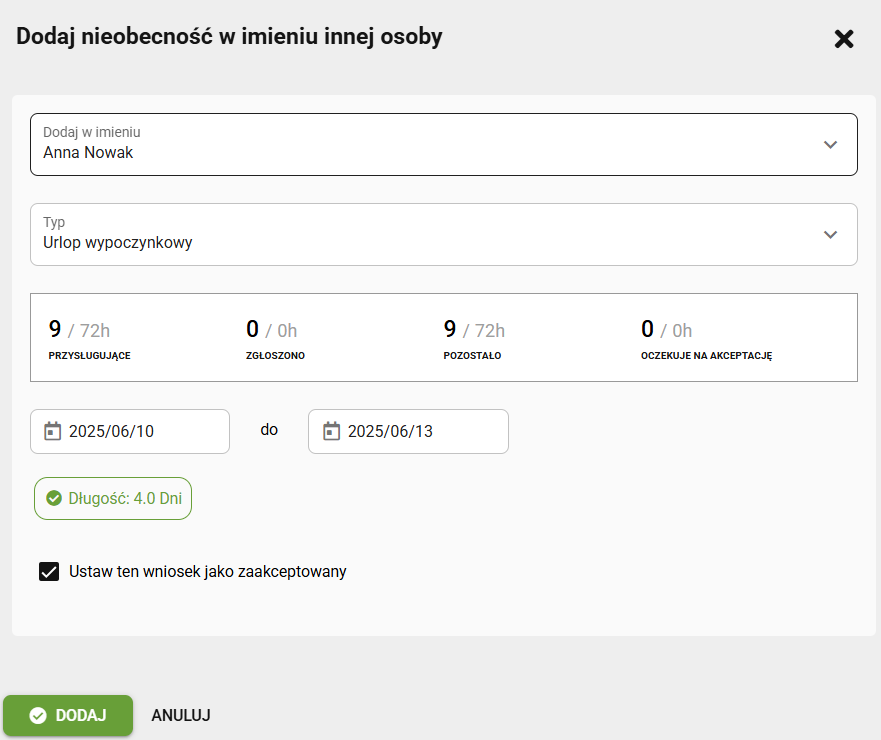Click the 'Ustaw ten wniosek jako zaakceptowany' label
This screenshot has height=740, width=881.
(x=208, y=572)
